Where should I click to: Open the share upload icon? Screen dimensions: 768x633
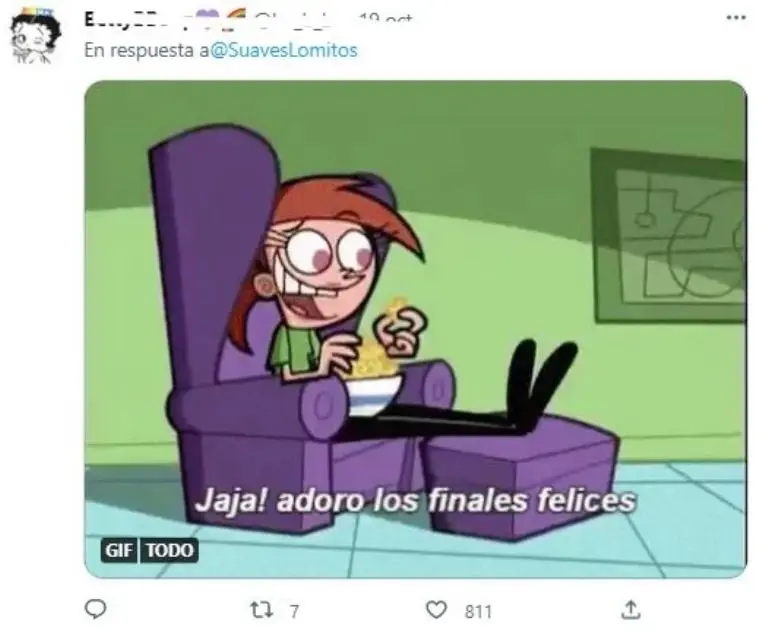(631, 610)
